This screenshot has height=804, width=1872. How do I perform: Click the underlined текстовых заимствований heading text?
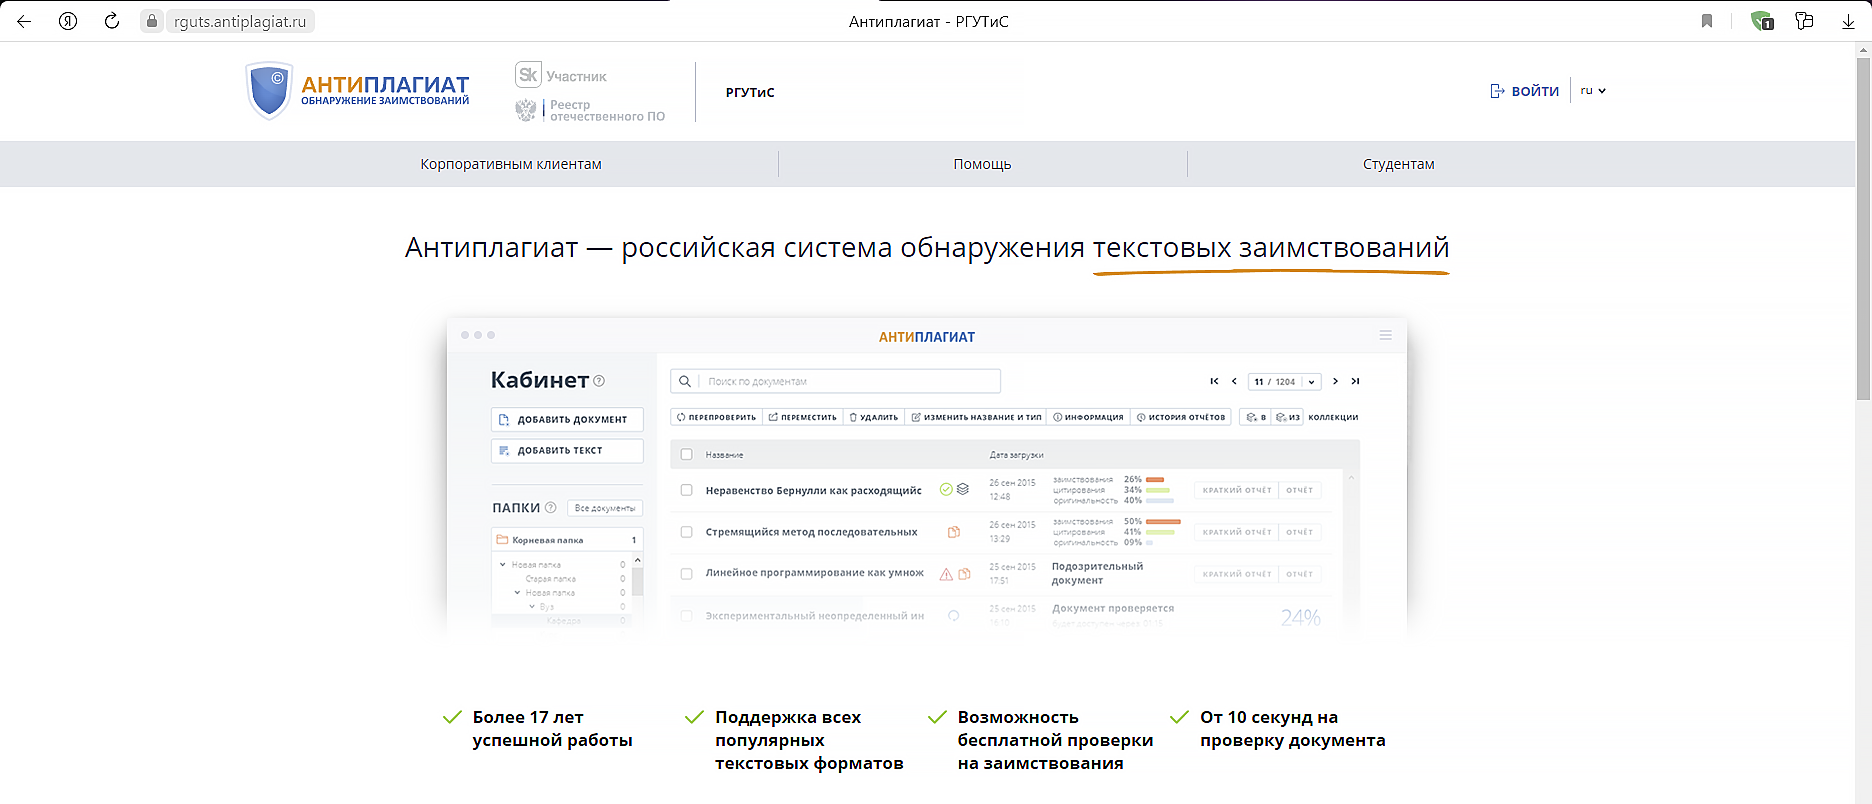1270,248
